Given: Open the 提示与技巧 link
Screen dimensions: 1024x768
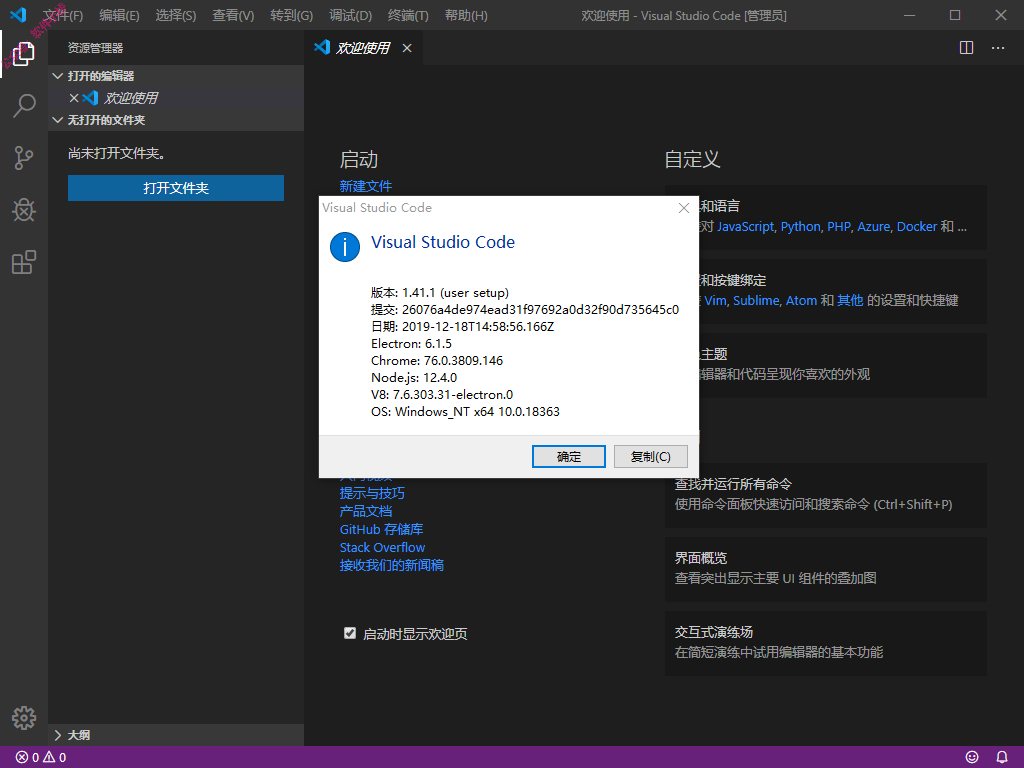Looking at the screenshot, I should coord(372,493).
